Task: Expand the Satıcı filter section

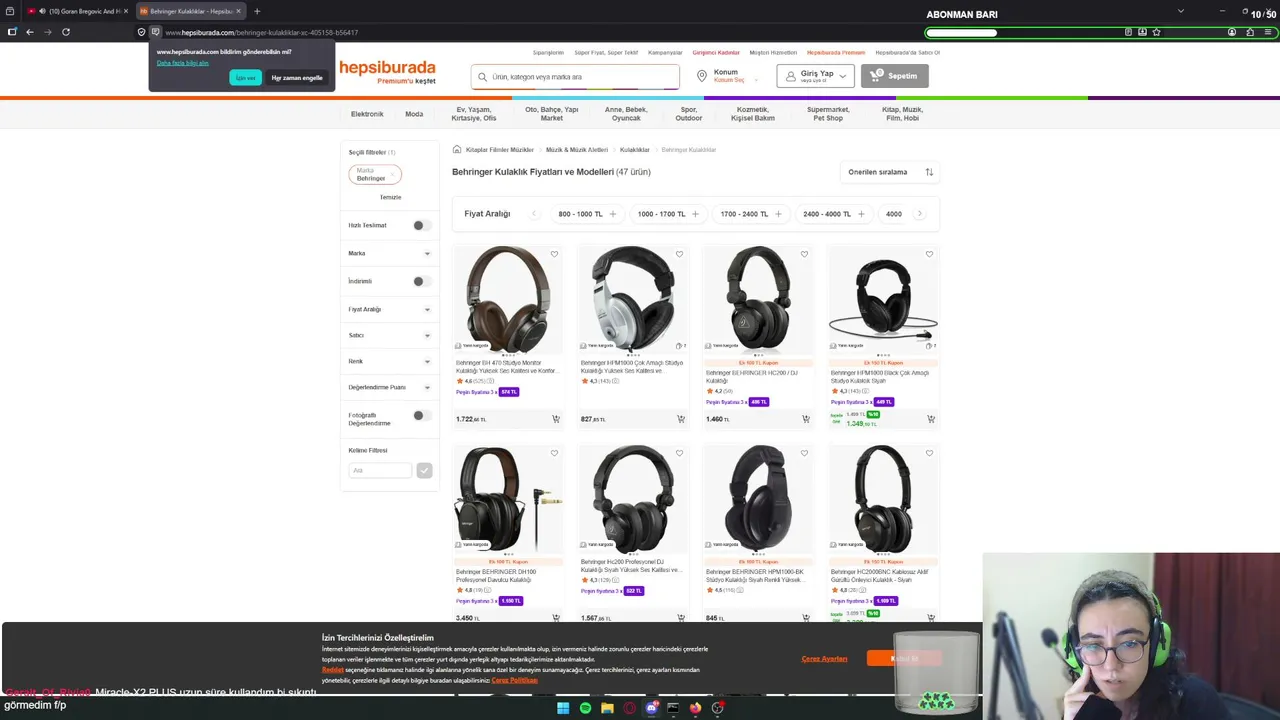Action: tap(390, 335)
